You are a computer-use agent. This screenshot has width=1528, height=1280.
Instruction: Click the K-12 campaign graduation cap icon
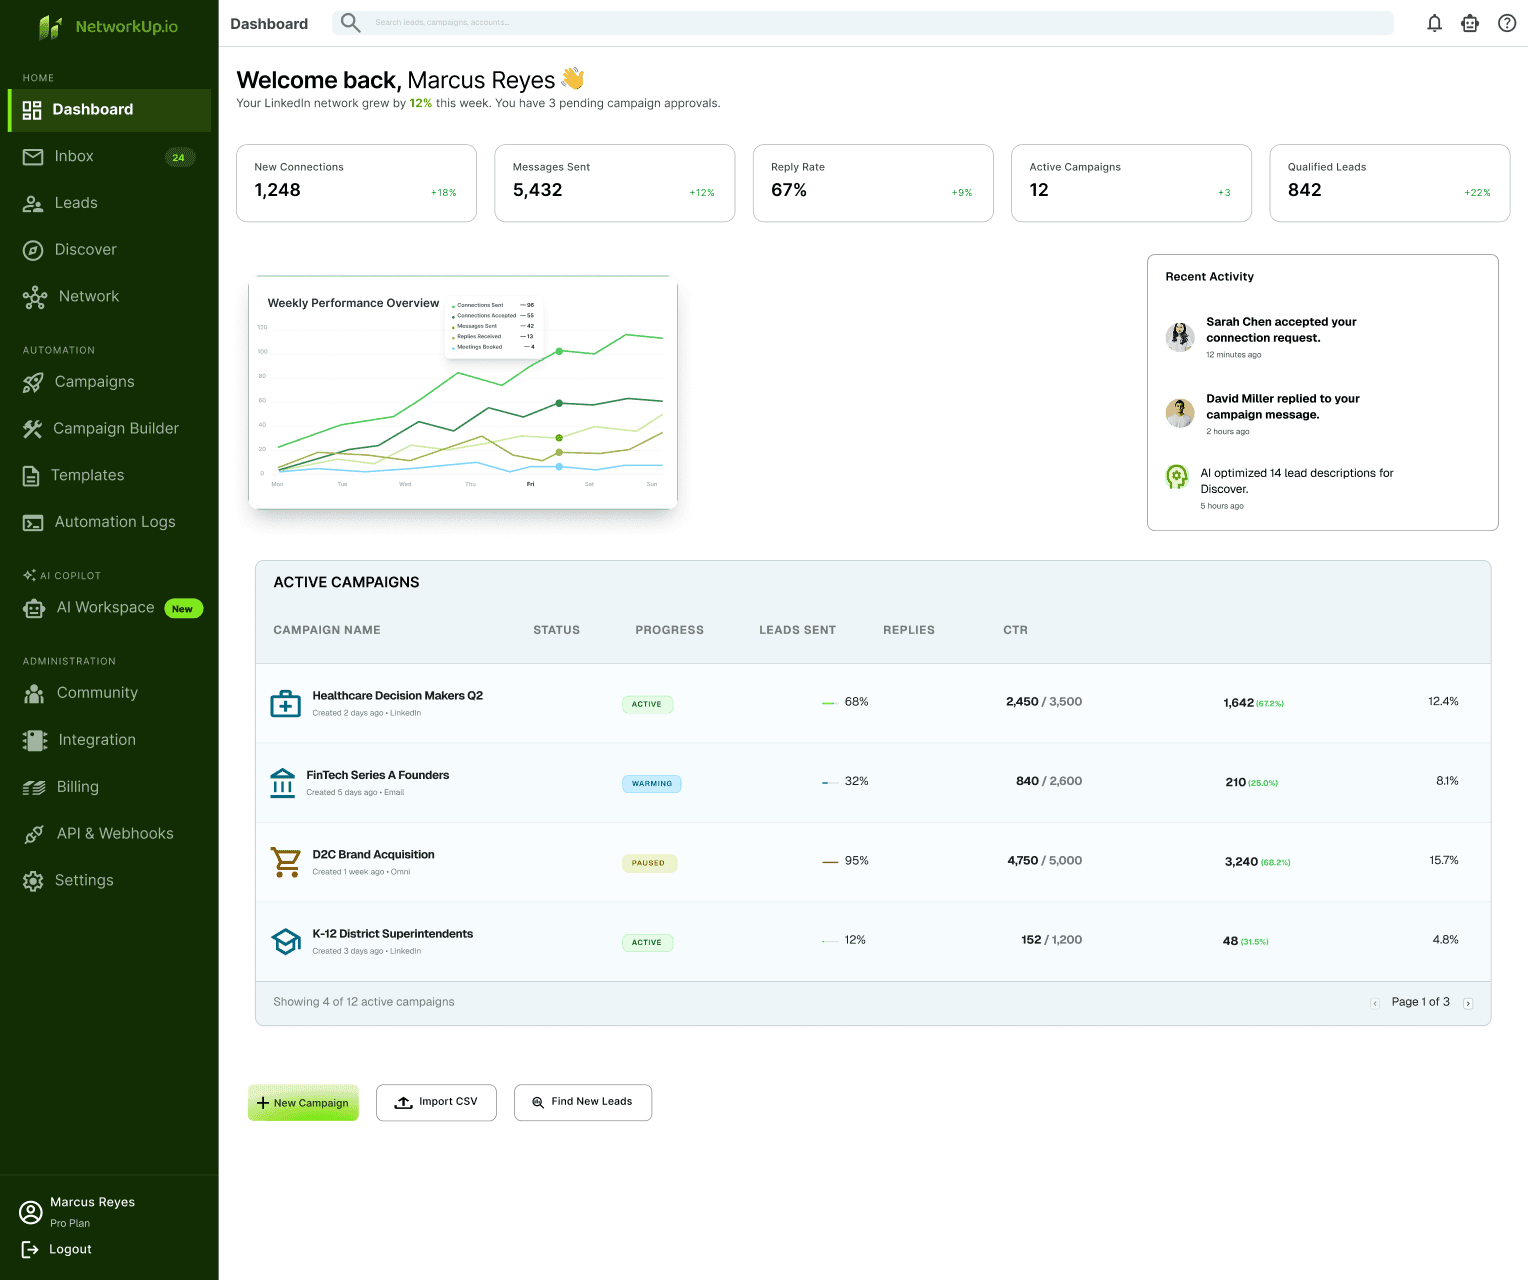[x=286, y=941]
